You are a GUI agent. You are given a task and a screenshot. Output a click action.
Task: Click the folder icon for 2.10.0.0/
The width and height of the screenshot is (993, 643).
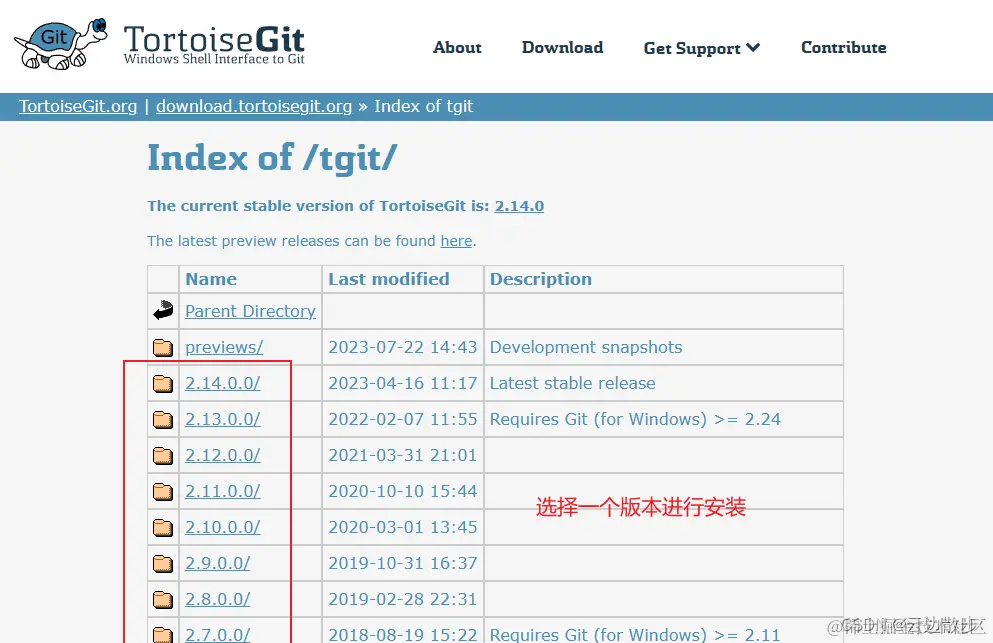coord(163,528)
